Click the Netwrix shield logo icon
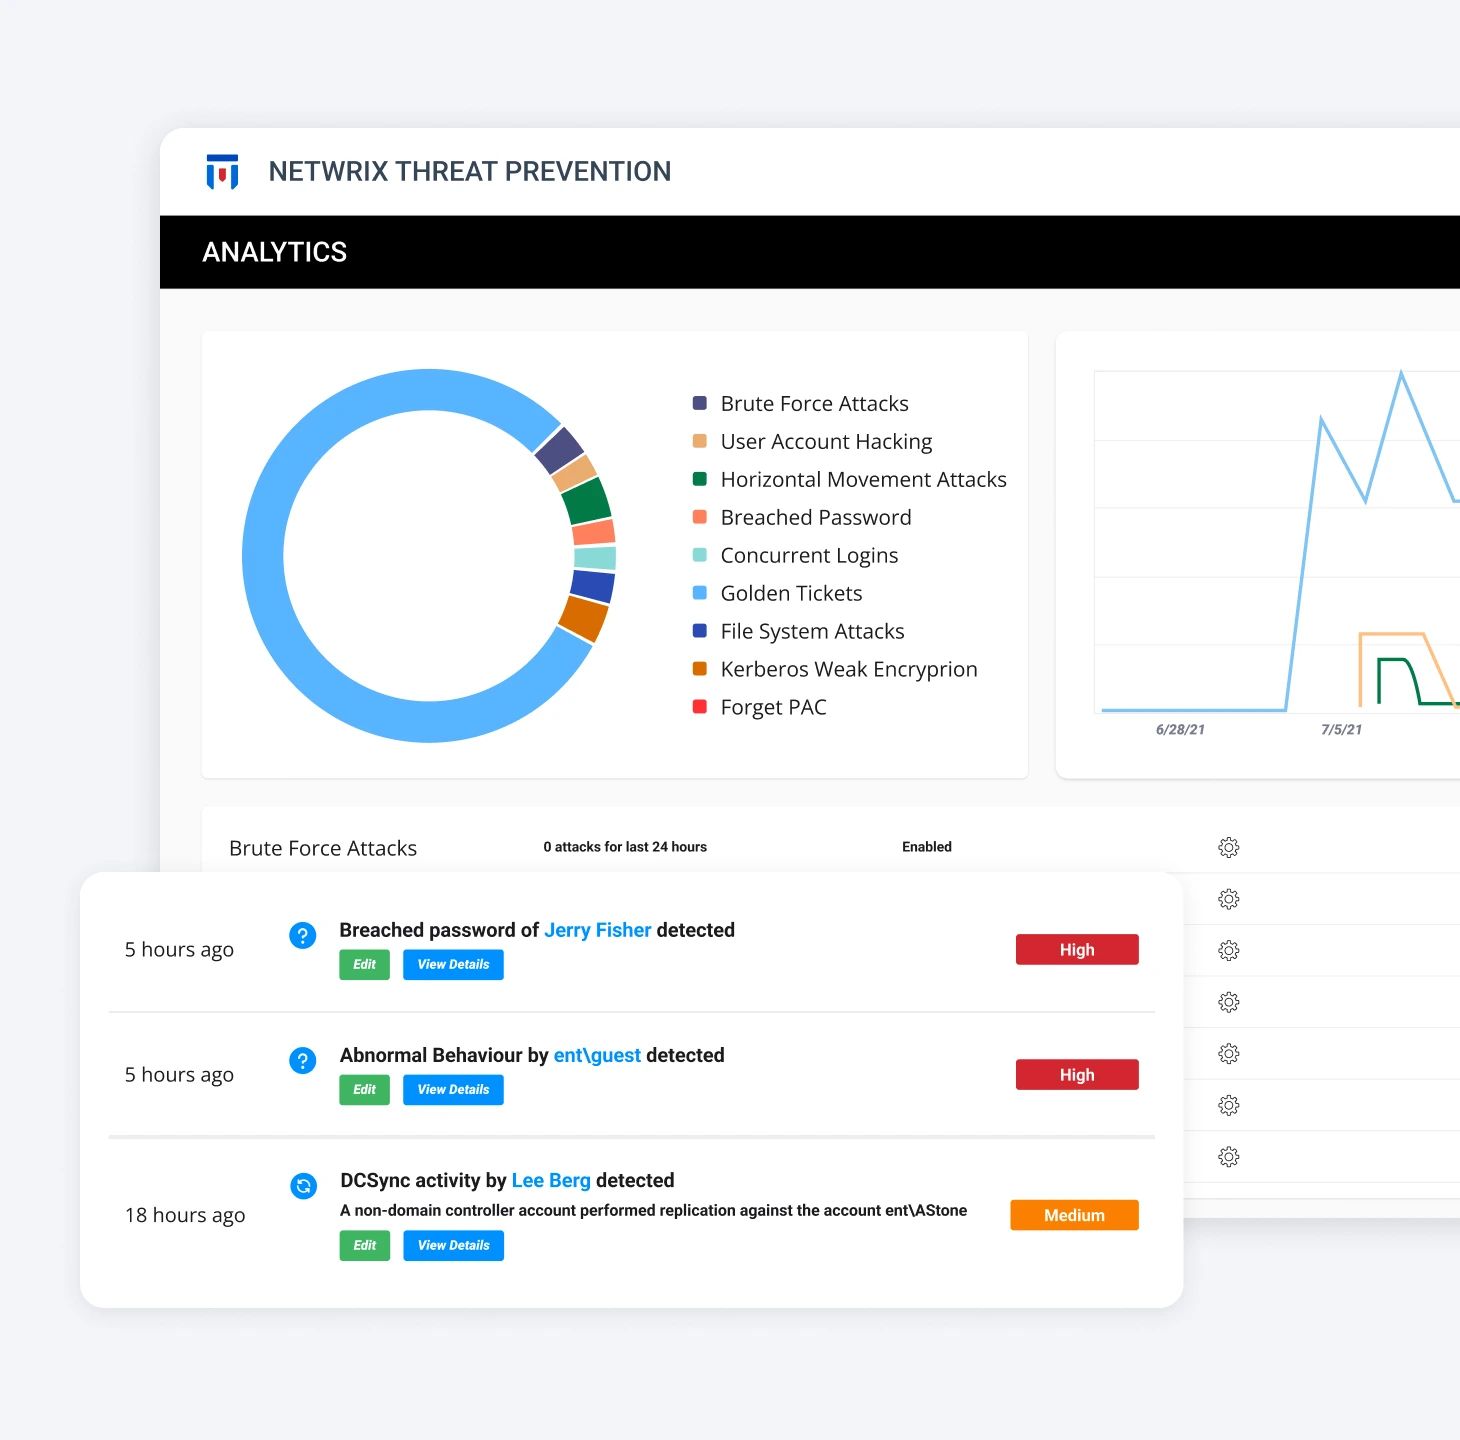 222,171
